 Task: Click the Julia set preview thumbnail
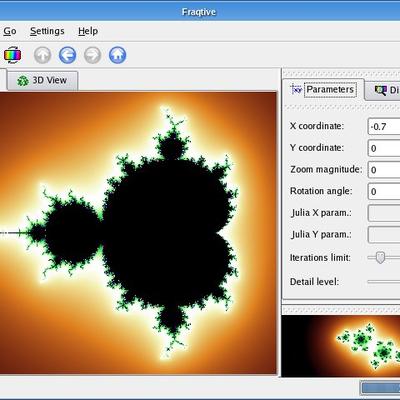point(341,346)
